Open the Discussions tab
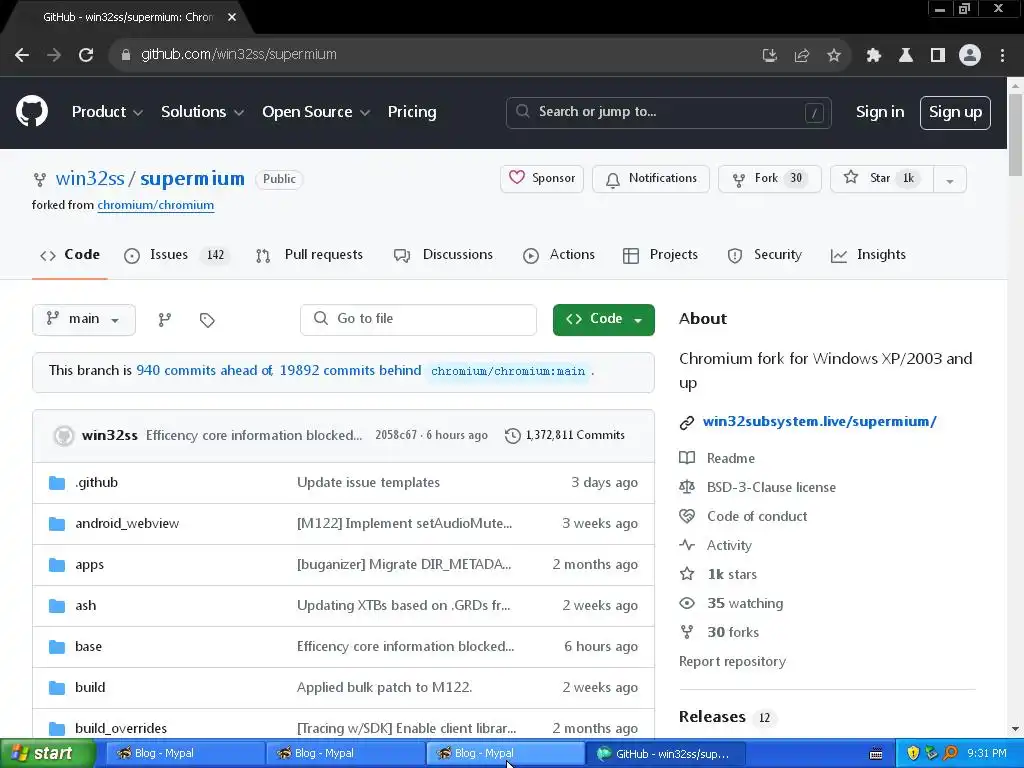Viewport: 1024px width, 768px height. click(x=443, y=255)
